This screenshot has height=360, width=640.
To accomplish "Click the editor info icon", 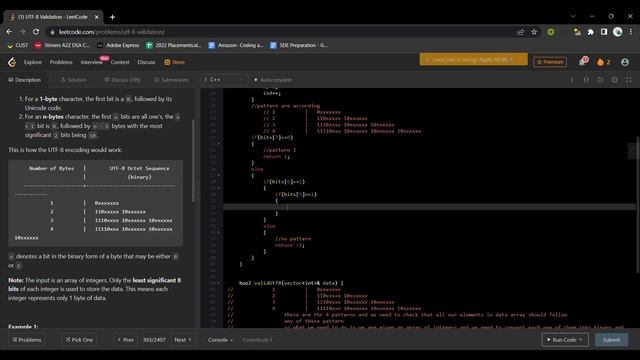I will (572, 80).
